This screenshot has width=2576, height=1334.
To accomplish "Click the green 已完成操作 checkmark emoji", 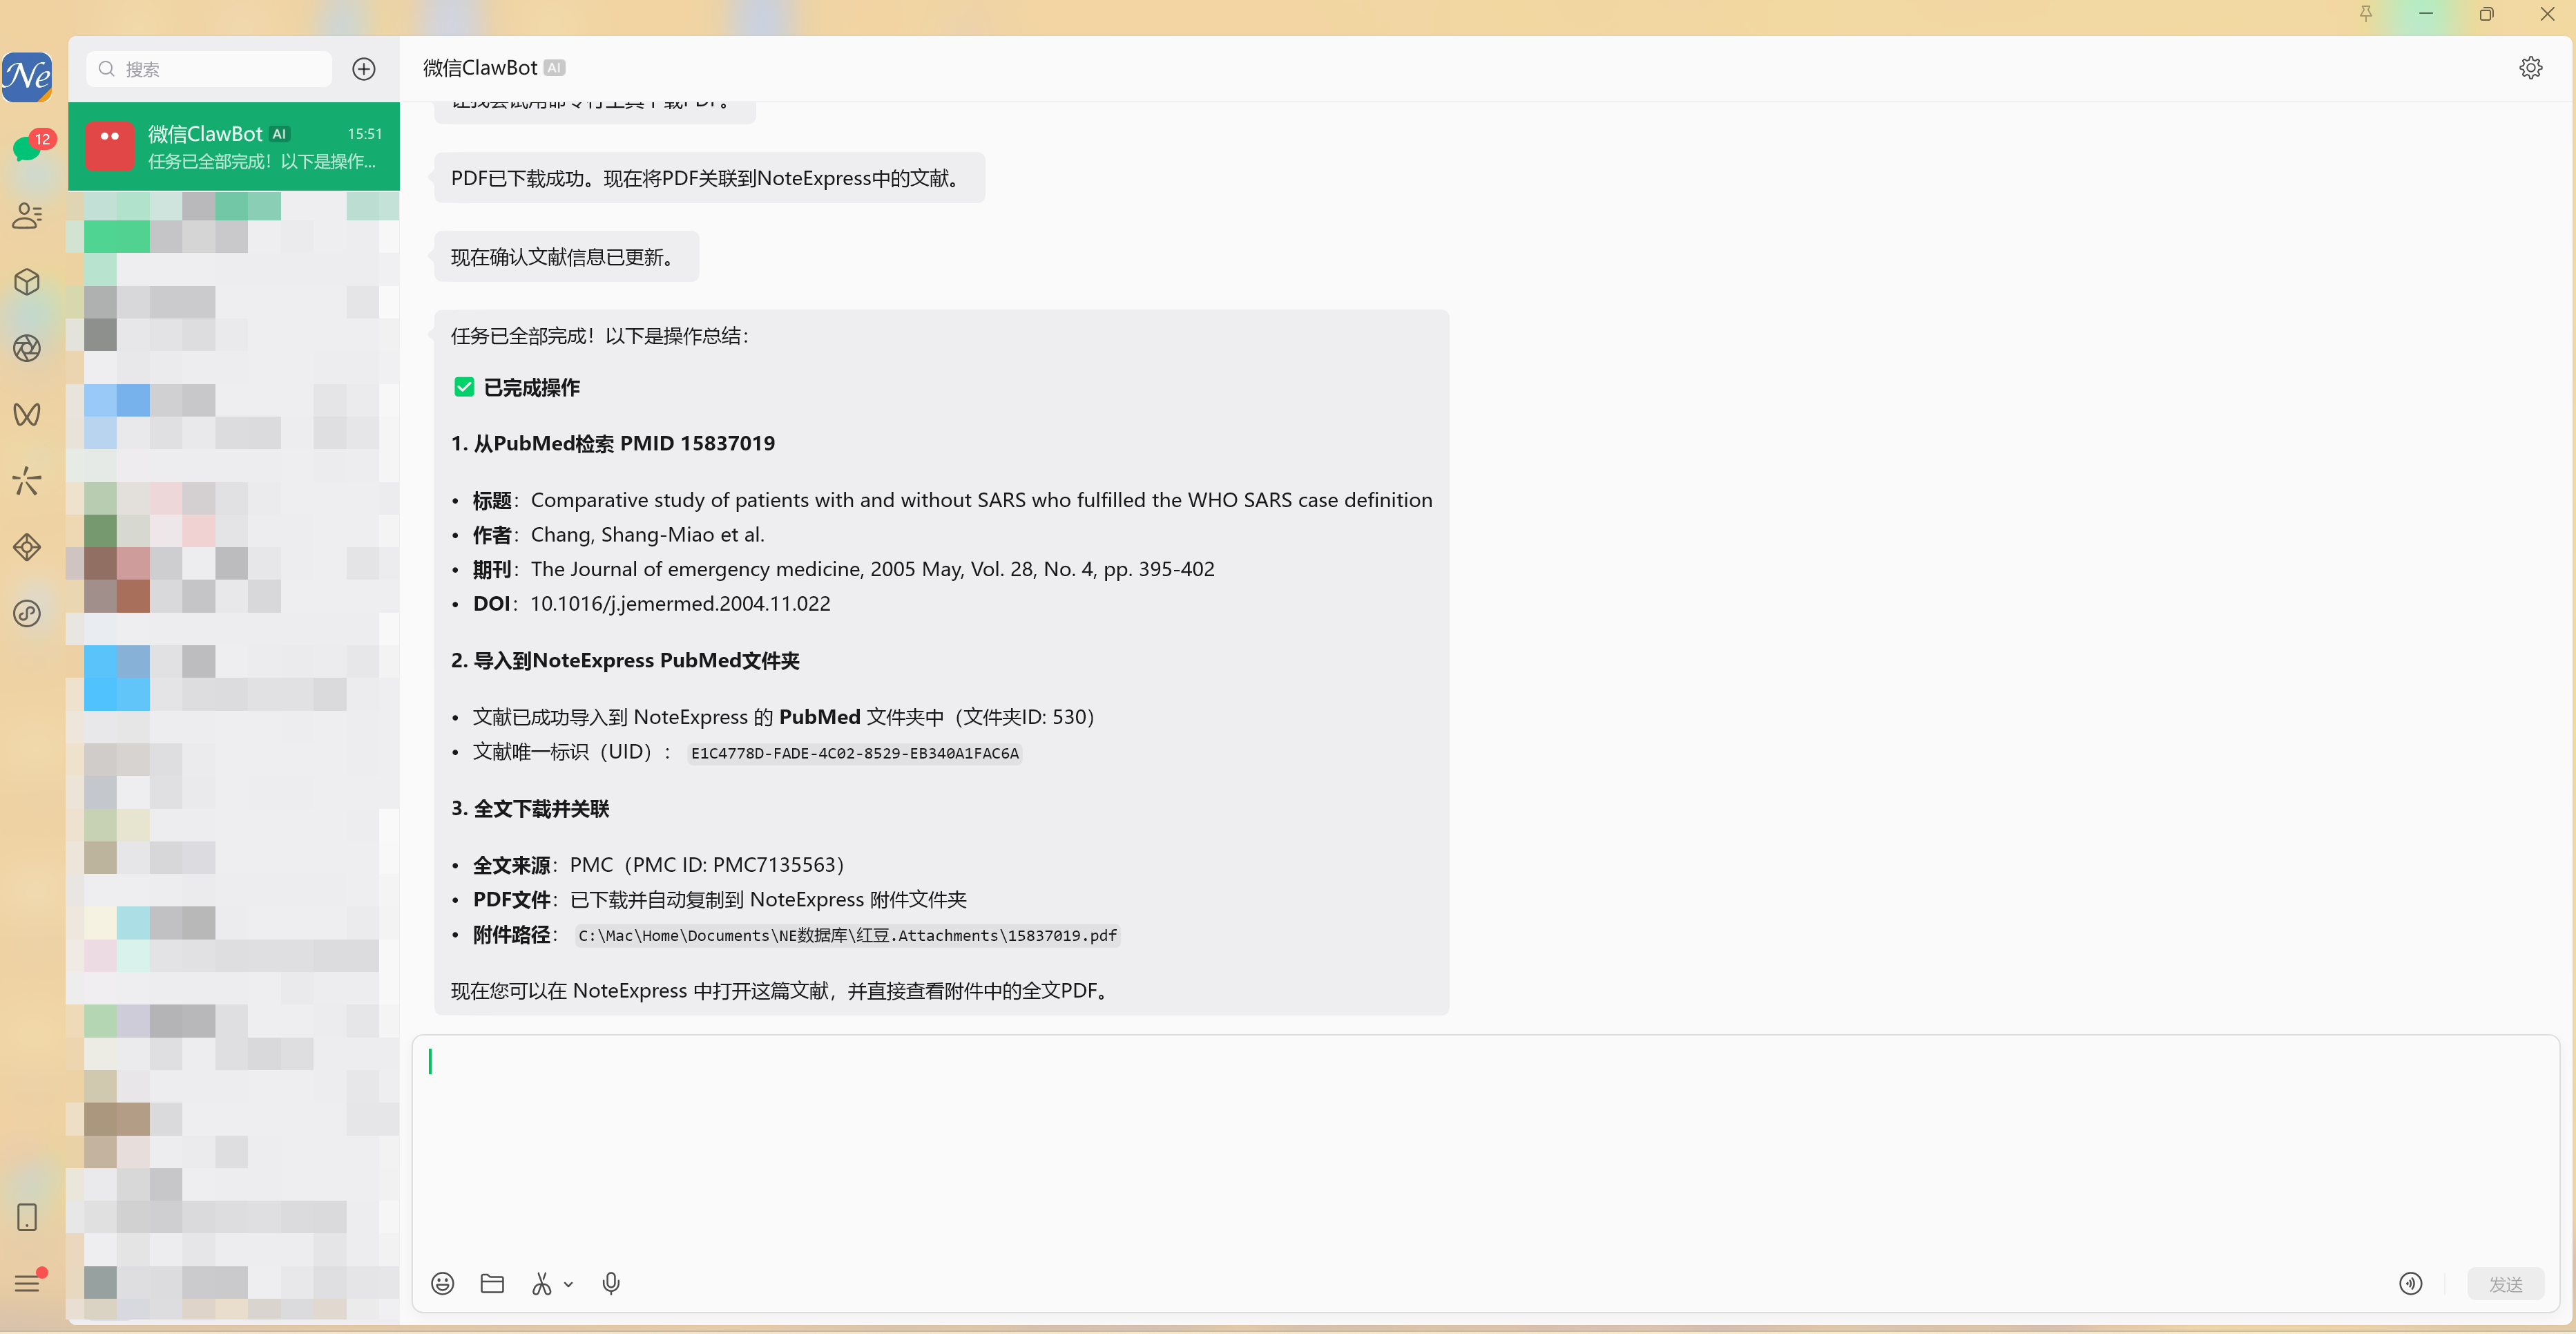I will (x=464, y=387).
